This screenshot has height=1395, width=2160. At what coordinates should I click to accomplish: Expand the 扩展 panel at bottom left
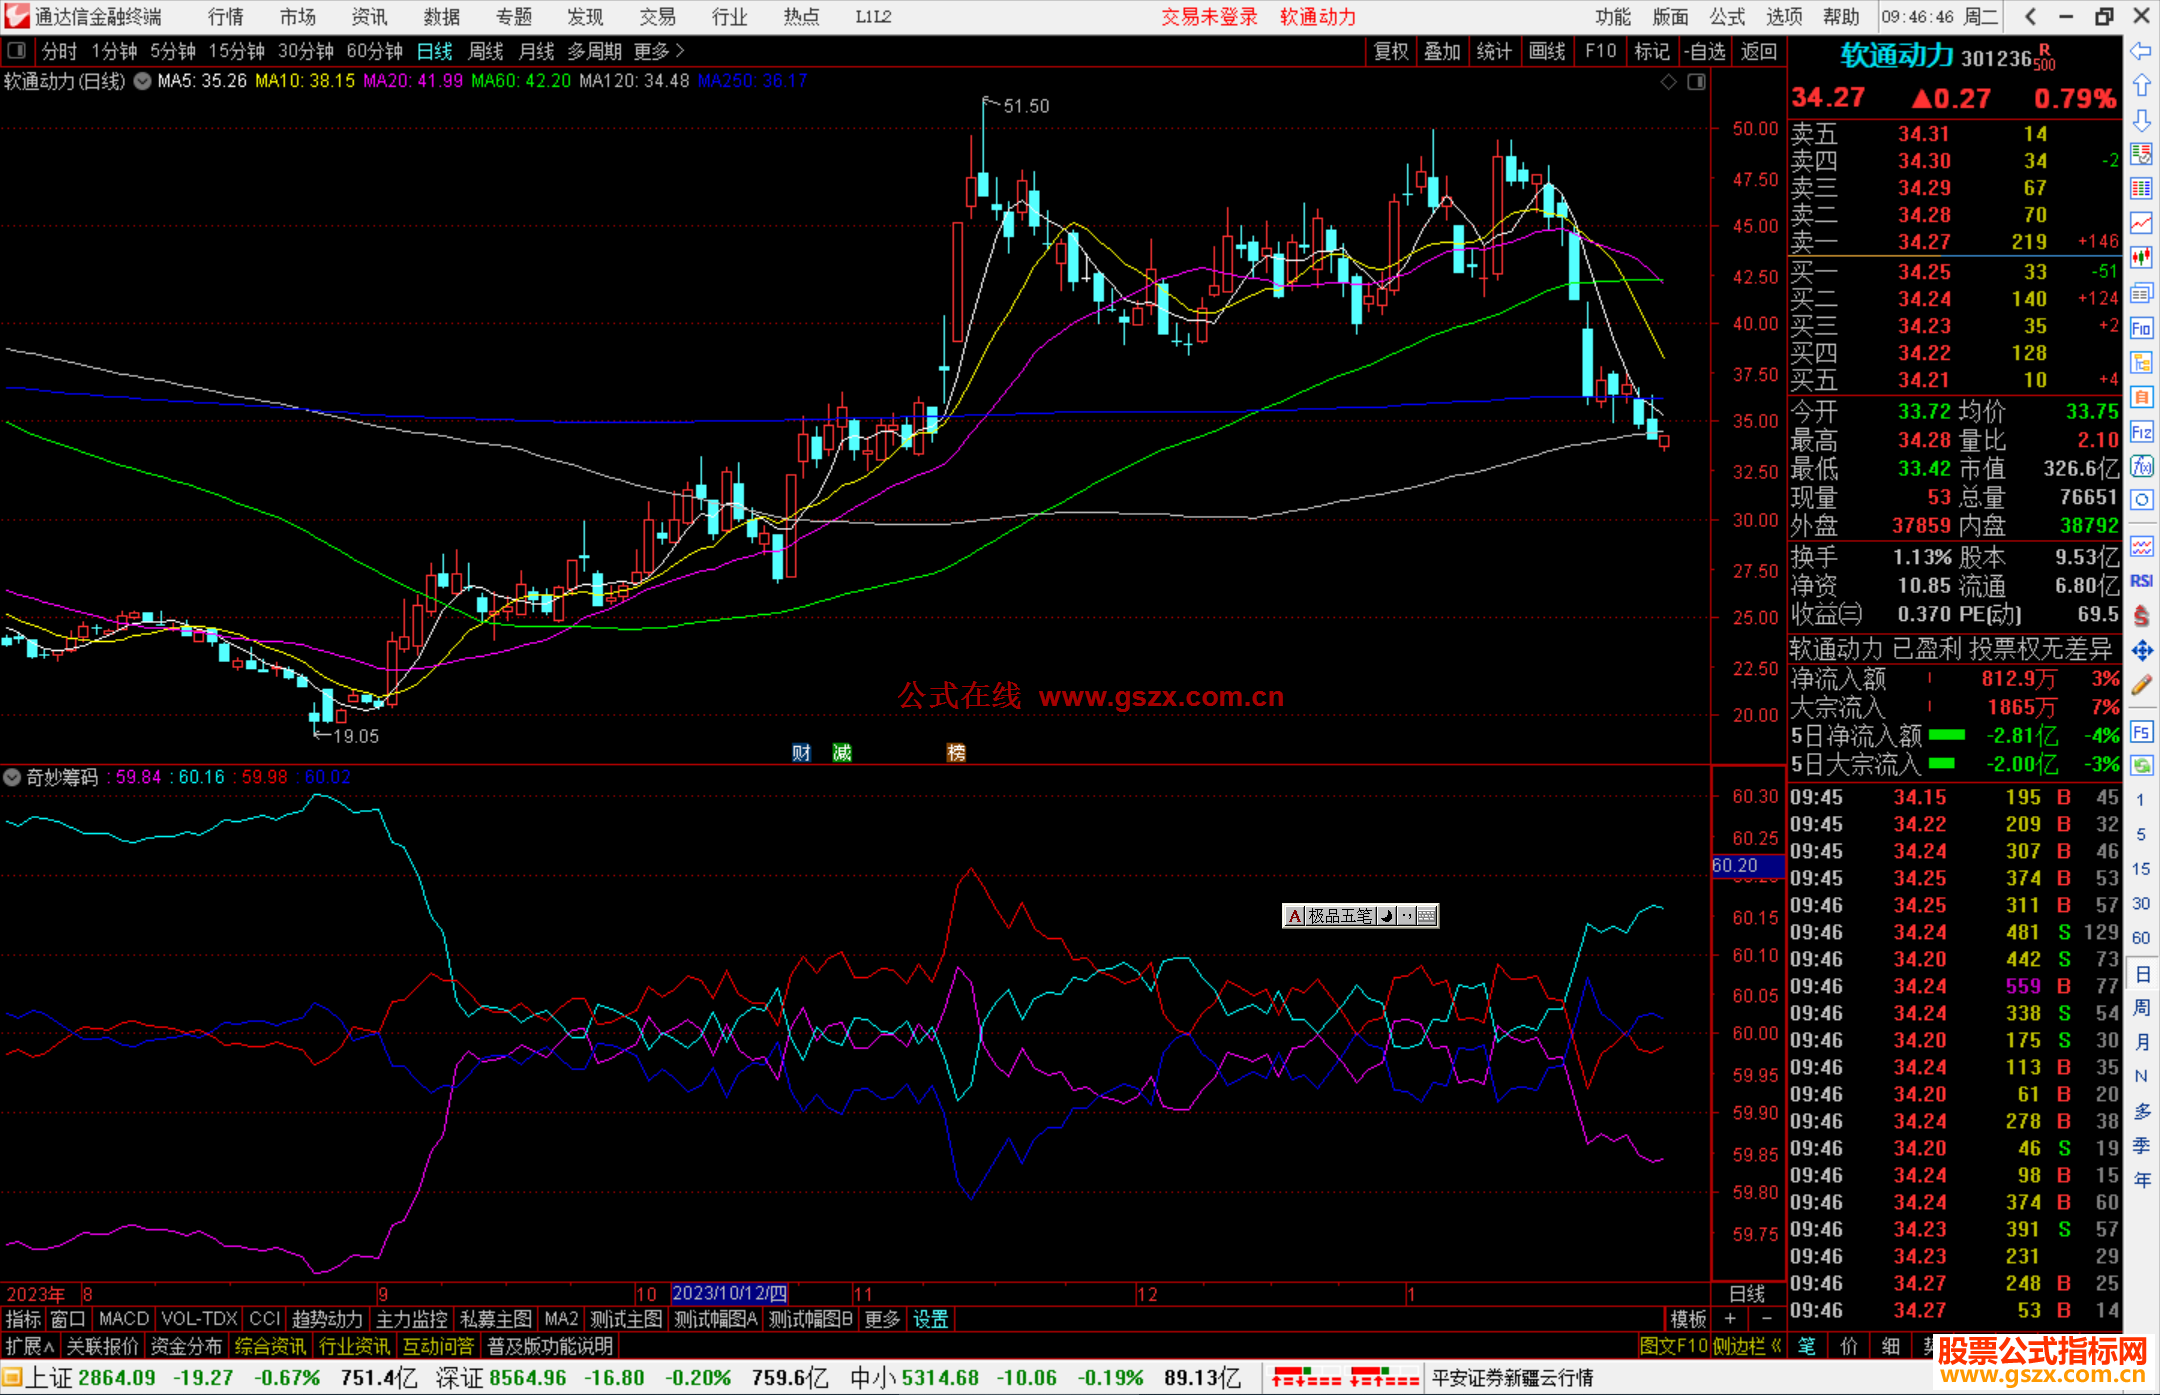pos(30,1346)
